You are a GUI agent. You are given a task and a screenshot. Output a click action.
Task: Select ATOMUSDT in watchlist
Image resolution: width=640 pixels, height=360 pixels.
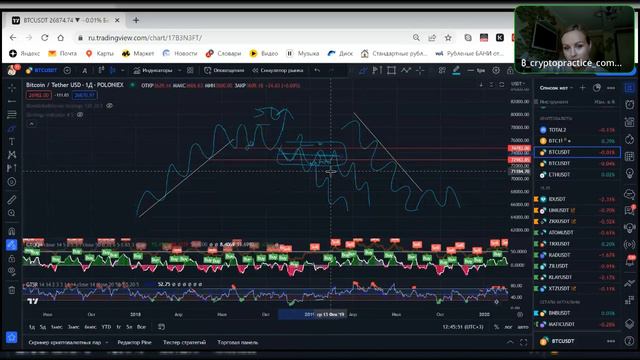coord(577,233)
